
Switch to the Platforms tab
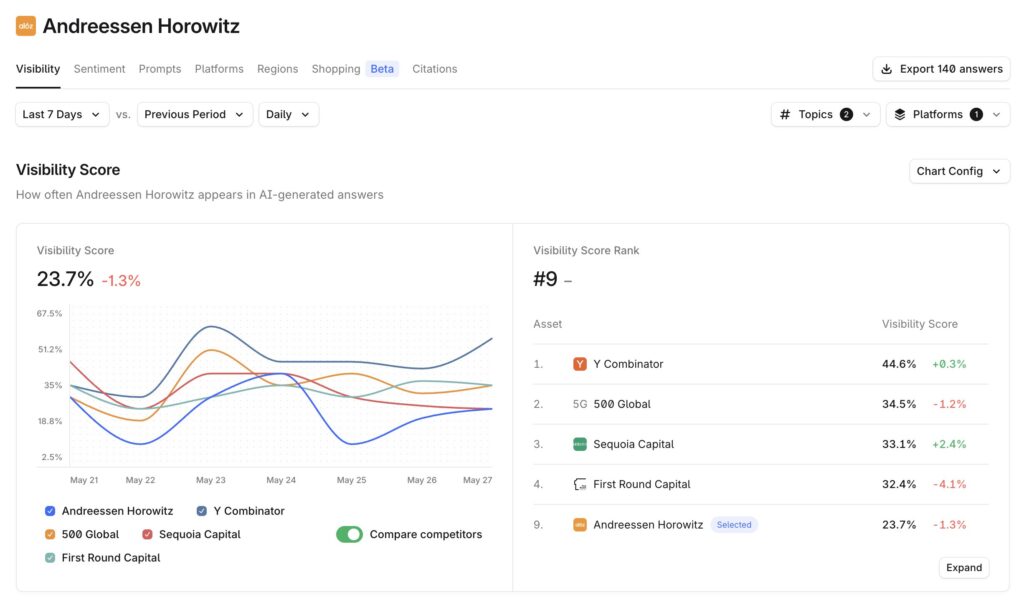point(219,69)
